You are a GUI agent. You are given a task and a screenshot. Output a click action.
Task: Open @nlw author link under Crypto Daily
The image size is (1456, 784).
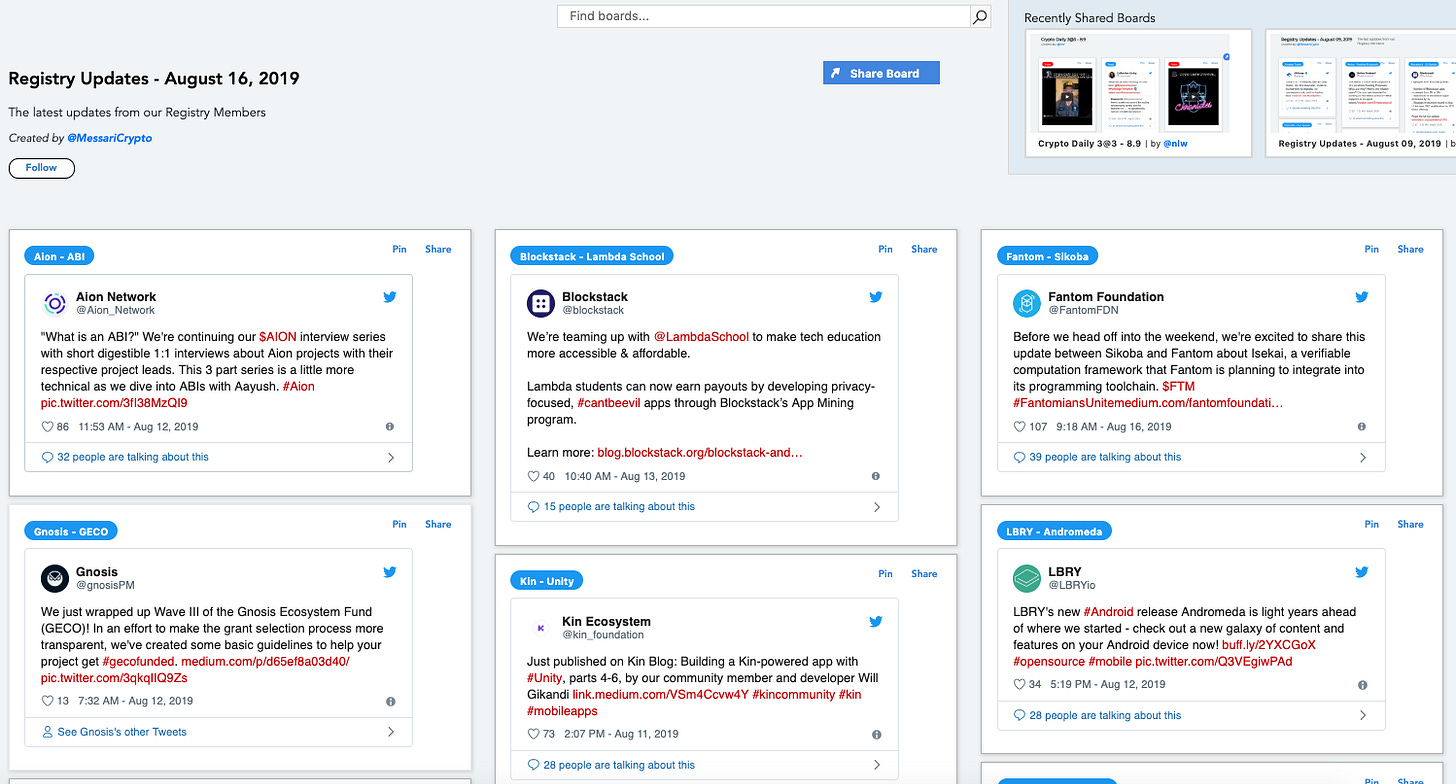1175,144
